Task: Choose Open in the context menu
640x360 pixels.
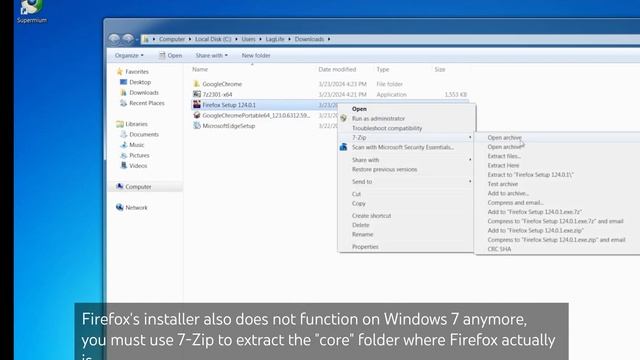Action: click(359, 109)
